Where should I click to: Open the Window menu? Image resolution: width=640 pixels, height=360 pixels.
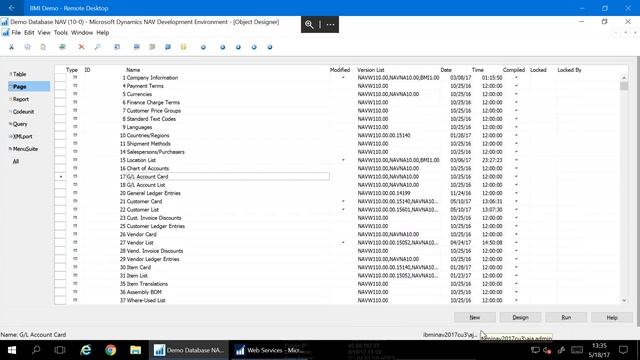point(82,33)
